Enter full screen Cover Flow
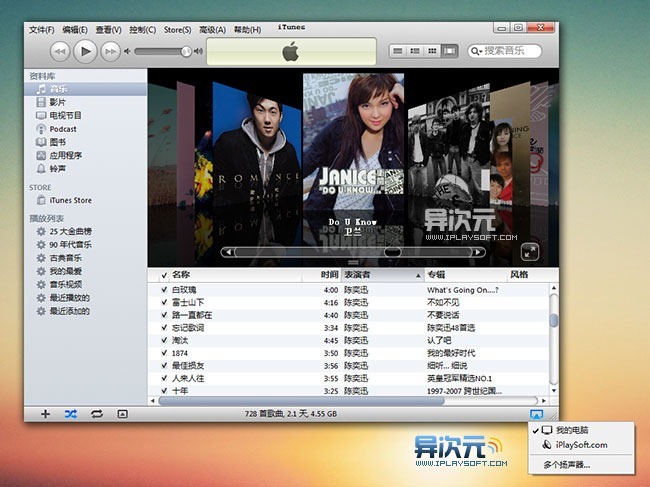 tap(530, 252)
